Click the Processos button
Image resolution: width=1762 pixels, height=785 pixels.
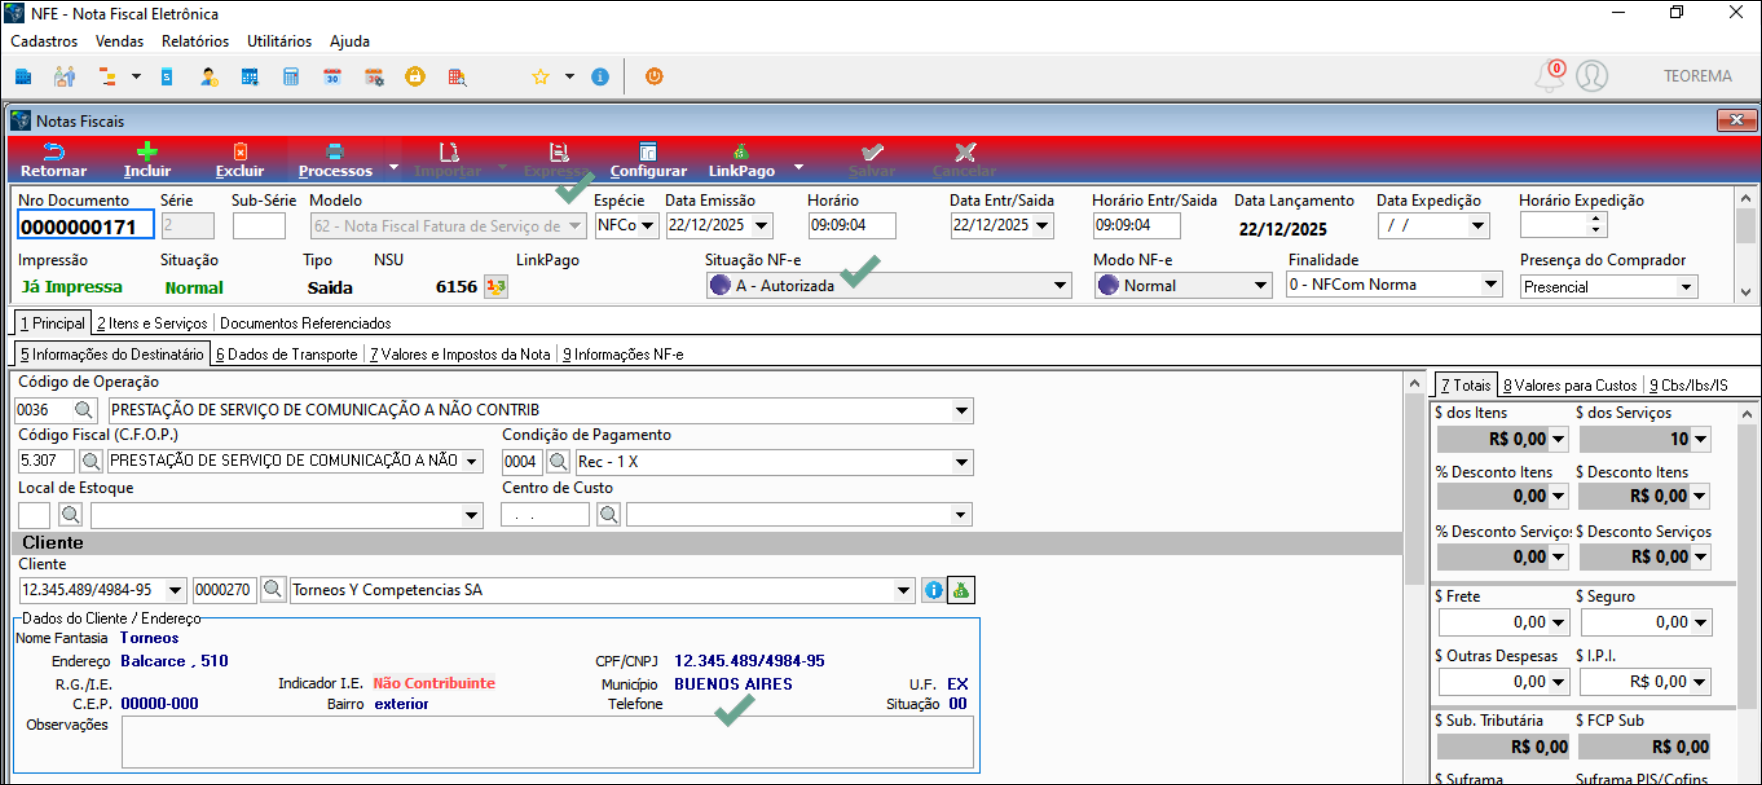[335, 160]
